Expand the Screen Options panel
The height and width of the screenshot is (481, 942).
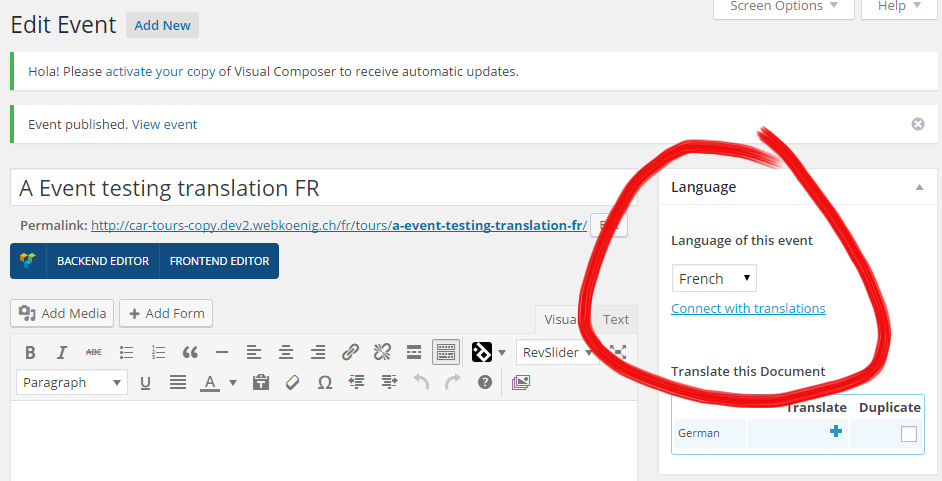tap(783, 7)
